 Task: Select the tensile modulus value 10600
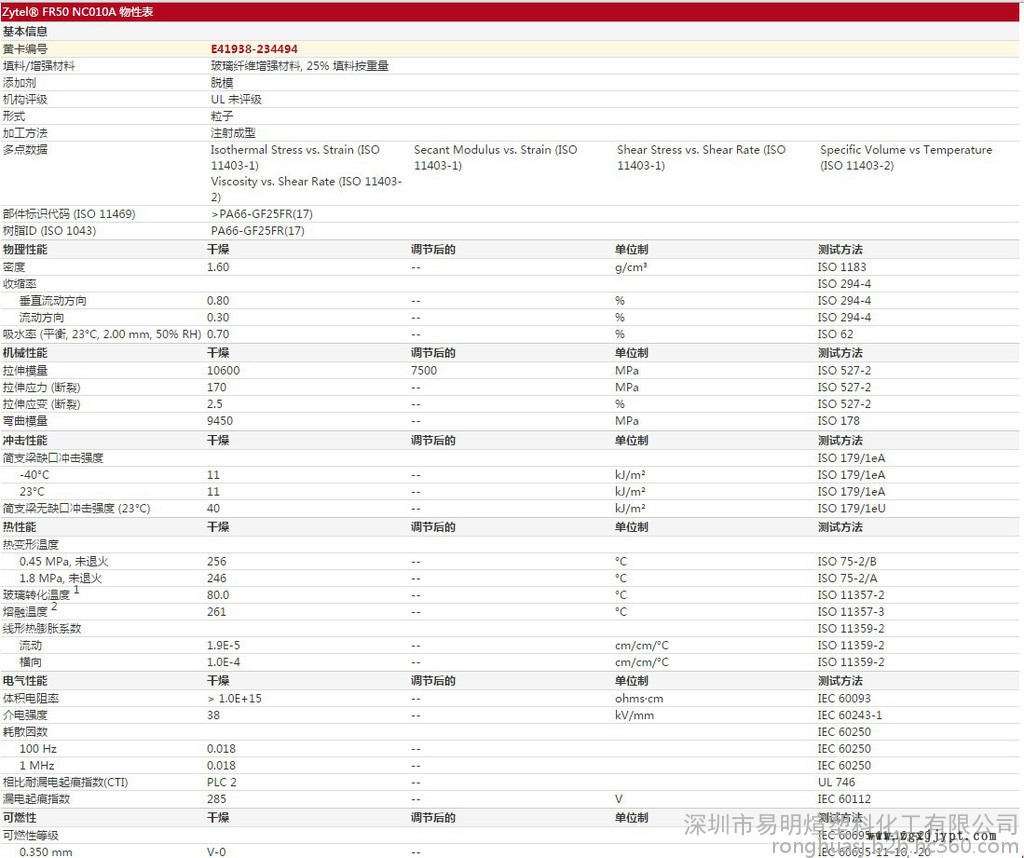click(x=223, y=370)
